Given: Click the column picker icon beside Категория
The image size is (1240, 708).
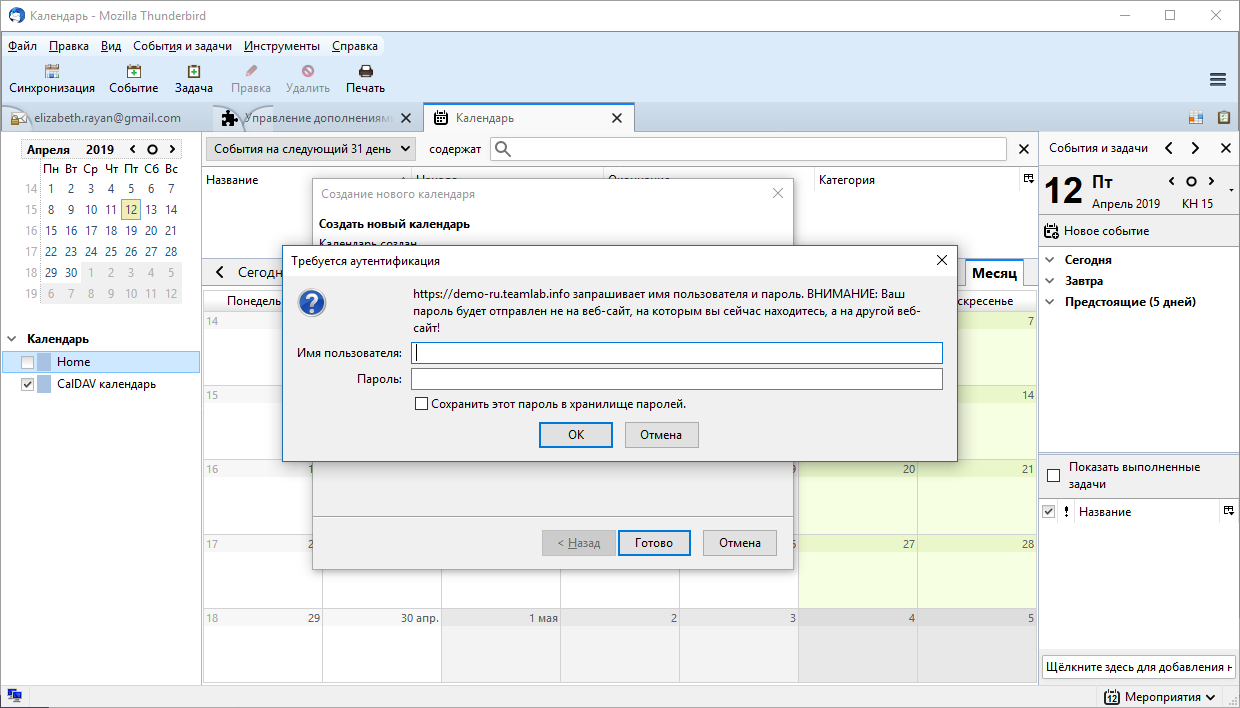Looking at the screenshot, I should (1027, 179).
